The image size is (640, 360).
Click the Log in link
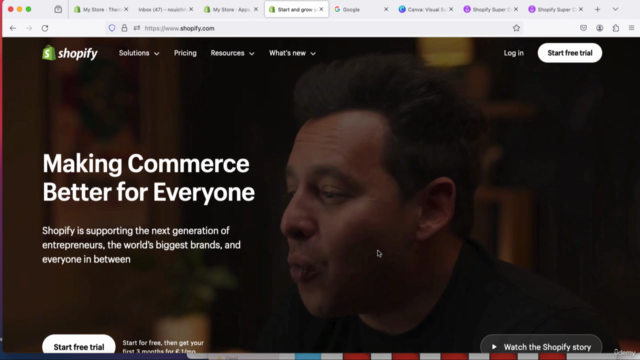513,53
